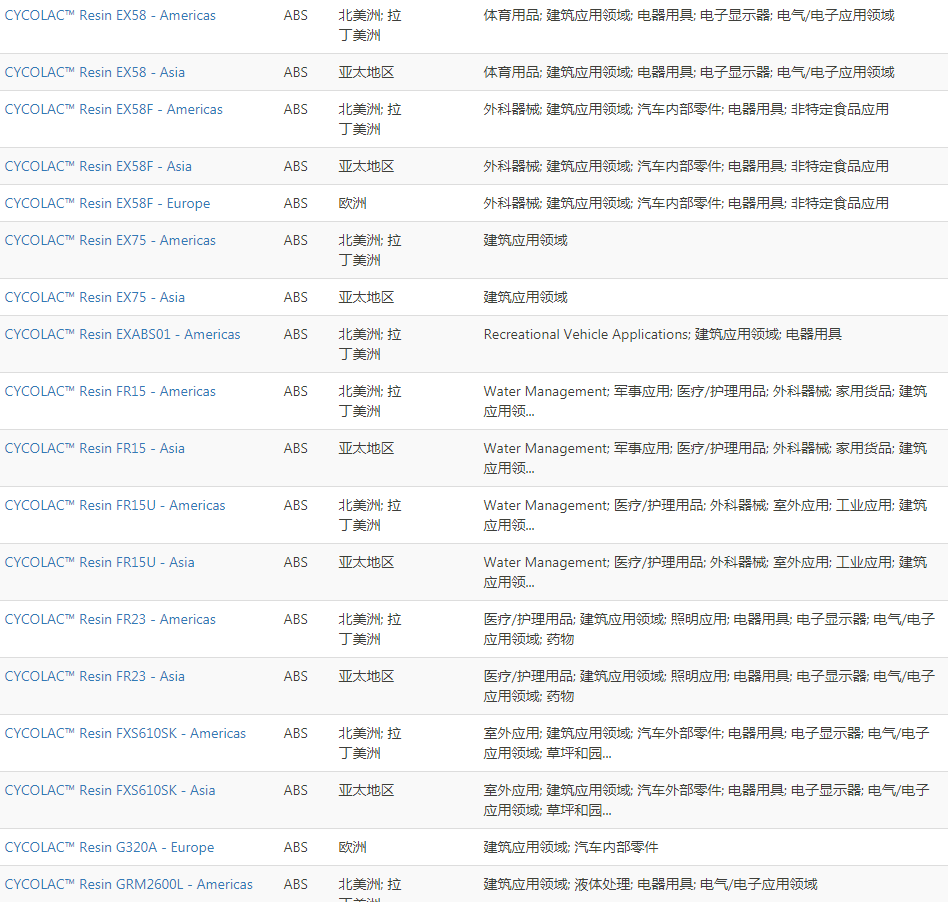Click 建筑应用领域 in EX75 - Americas row
This screenshot has width=948, height=902.
click(x=525, y=241)
